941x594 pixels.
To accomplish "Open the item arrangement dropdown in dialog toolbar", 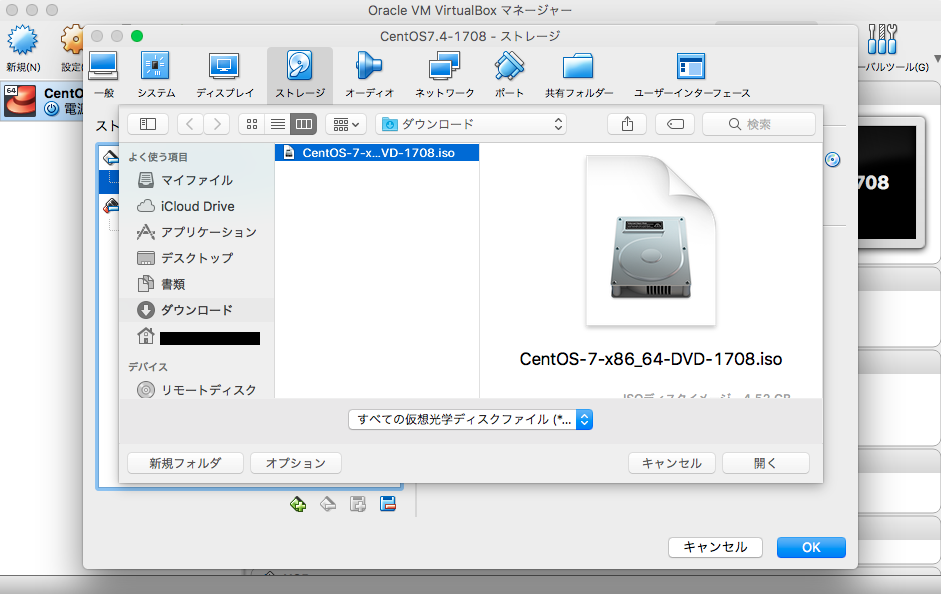I will coord(344,124).
